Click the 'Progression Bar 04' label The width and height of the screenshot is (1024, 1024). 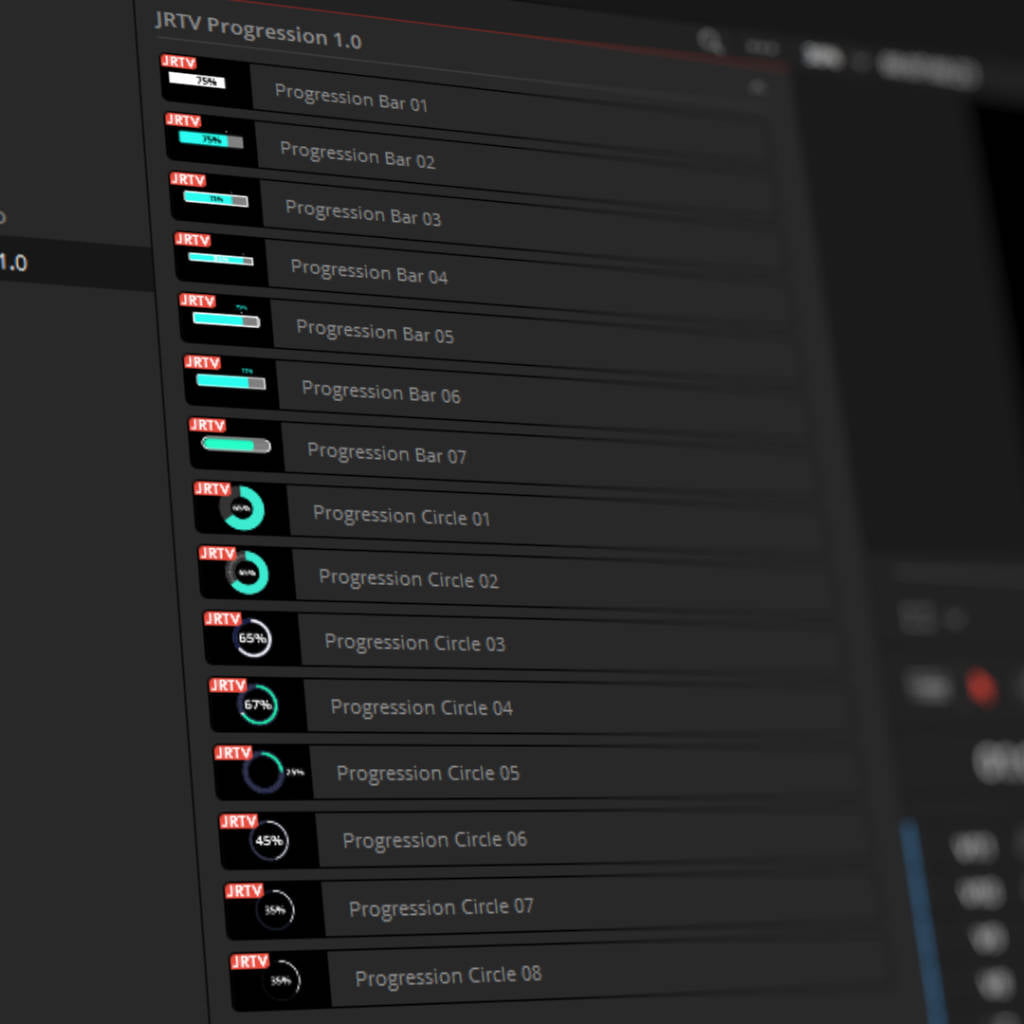[369, 271]
